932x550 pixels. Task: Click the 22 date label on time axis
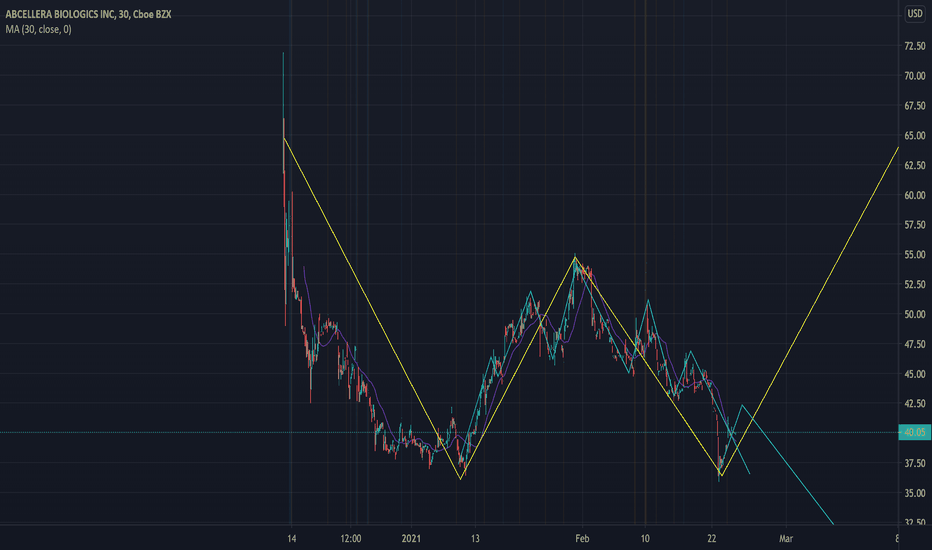711,539
